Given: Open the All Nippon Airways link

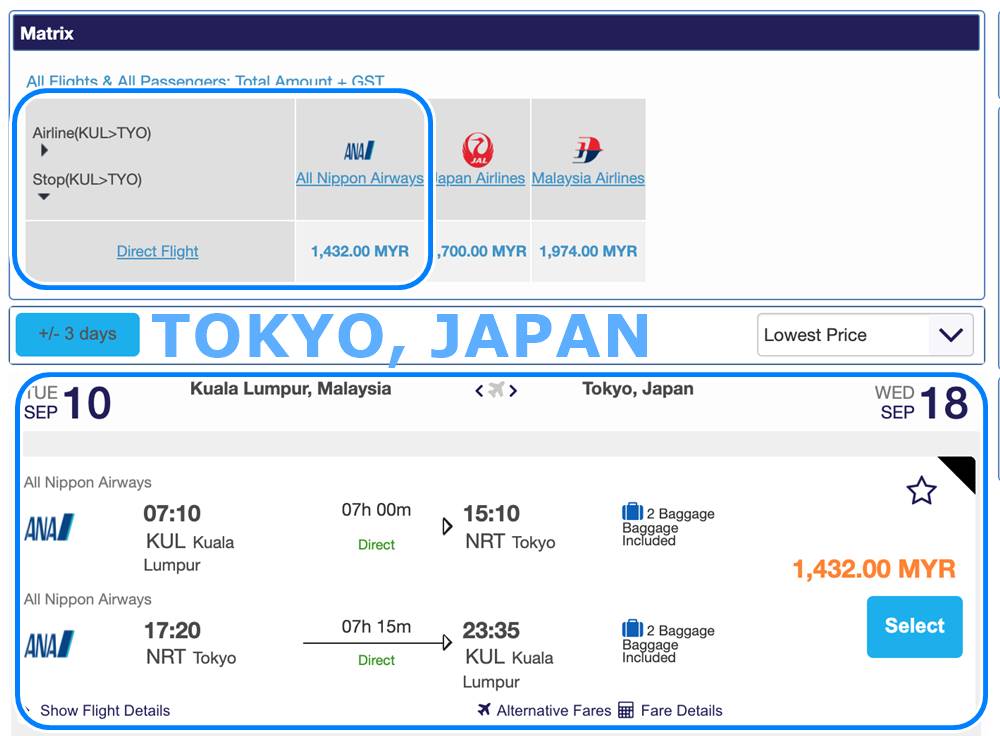Looking at the screenshot, I should click(x=360, y=178).
